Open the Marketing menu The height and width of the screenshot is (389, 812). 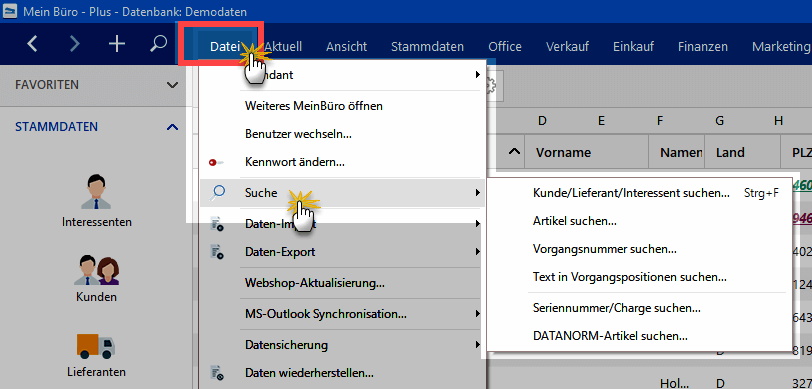781,47
